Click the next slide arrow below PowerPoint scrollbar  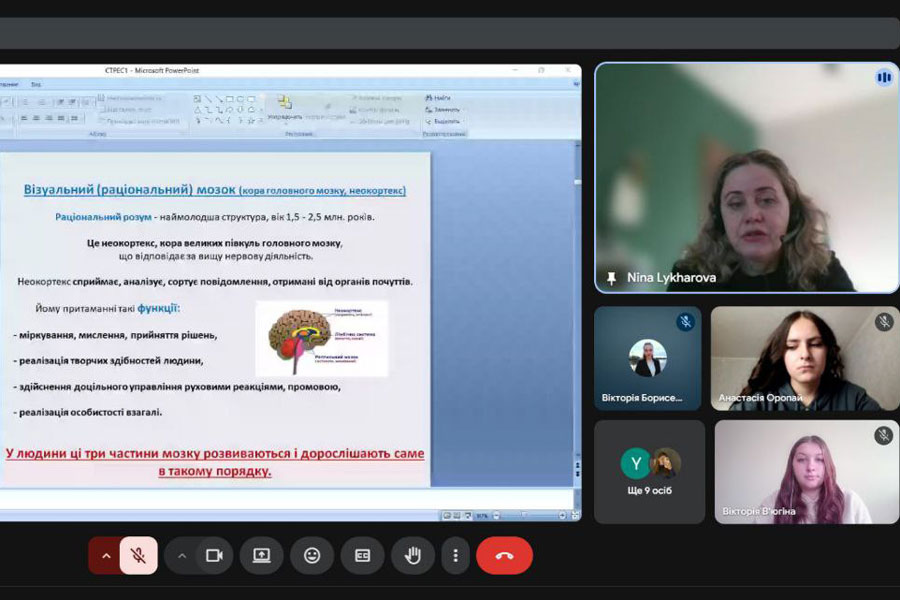coord(577,474)
